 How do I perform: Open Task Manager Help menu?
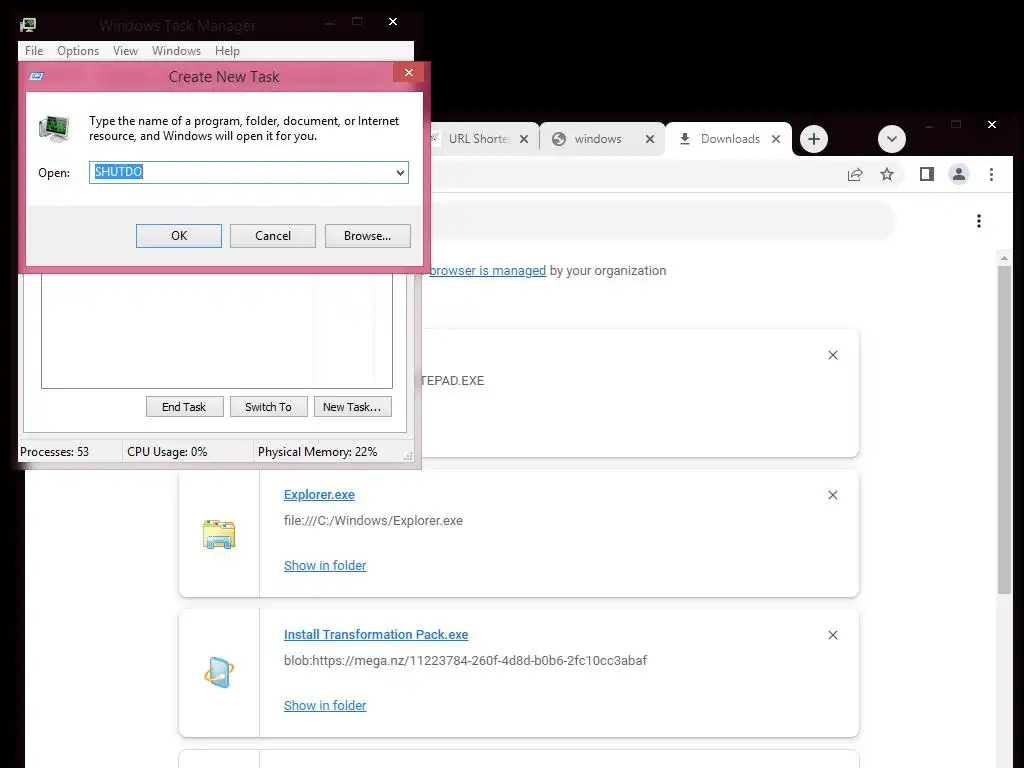click(x=227, y=51)
